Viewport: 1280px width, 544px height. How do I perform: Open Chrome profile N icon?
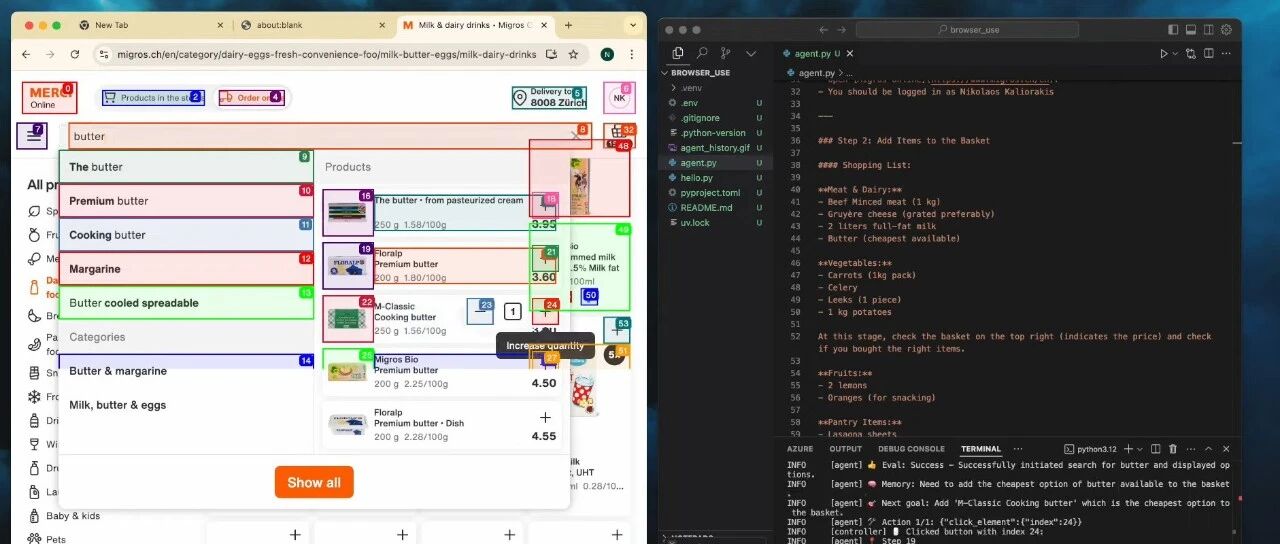tap(607, 54)
